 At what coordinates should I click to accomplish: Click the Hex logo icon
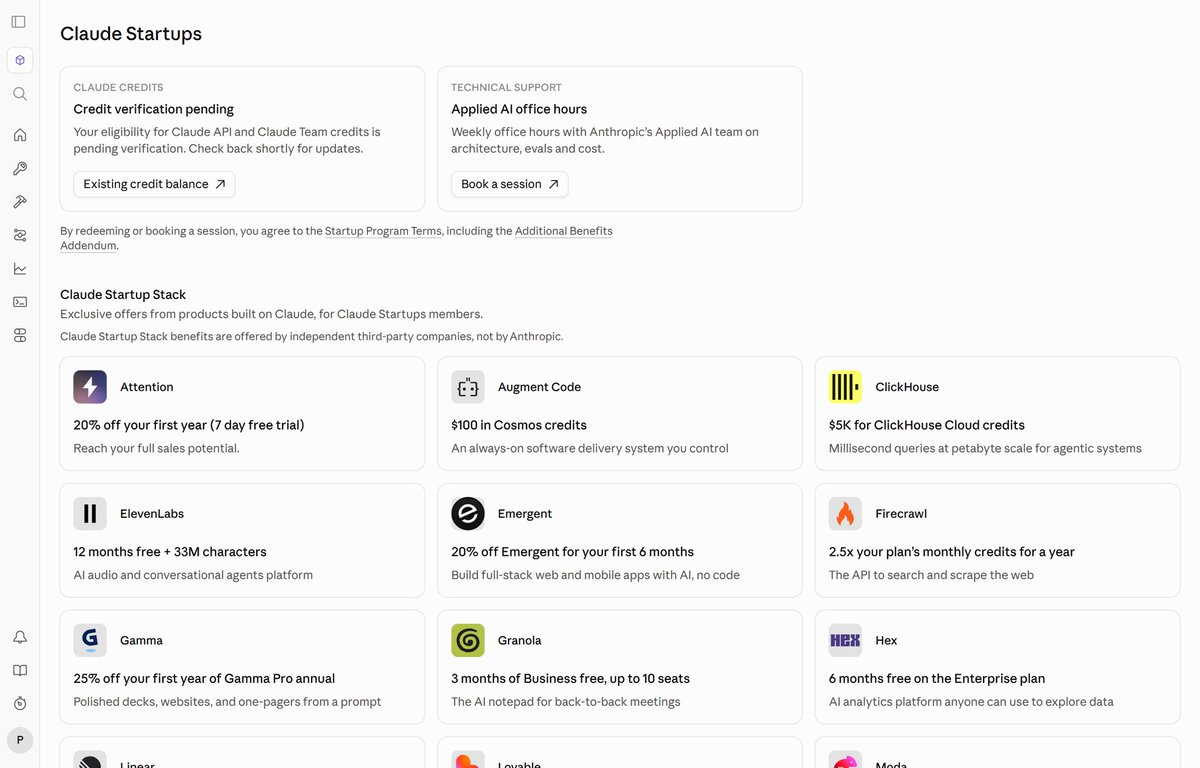click(x=845, y=640)
